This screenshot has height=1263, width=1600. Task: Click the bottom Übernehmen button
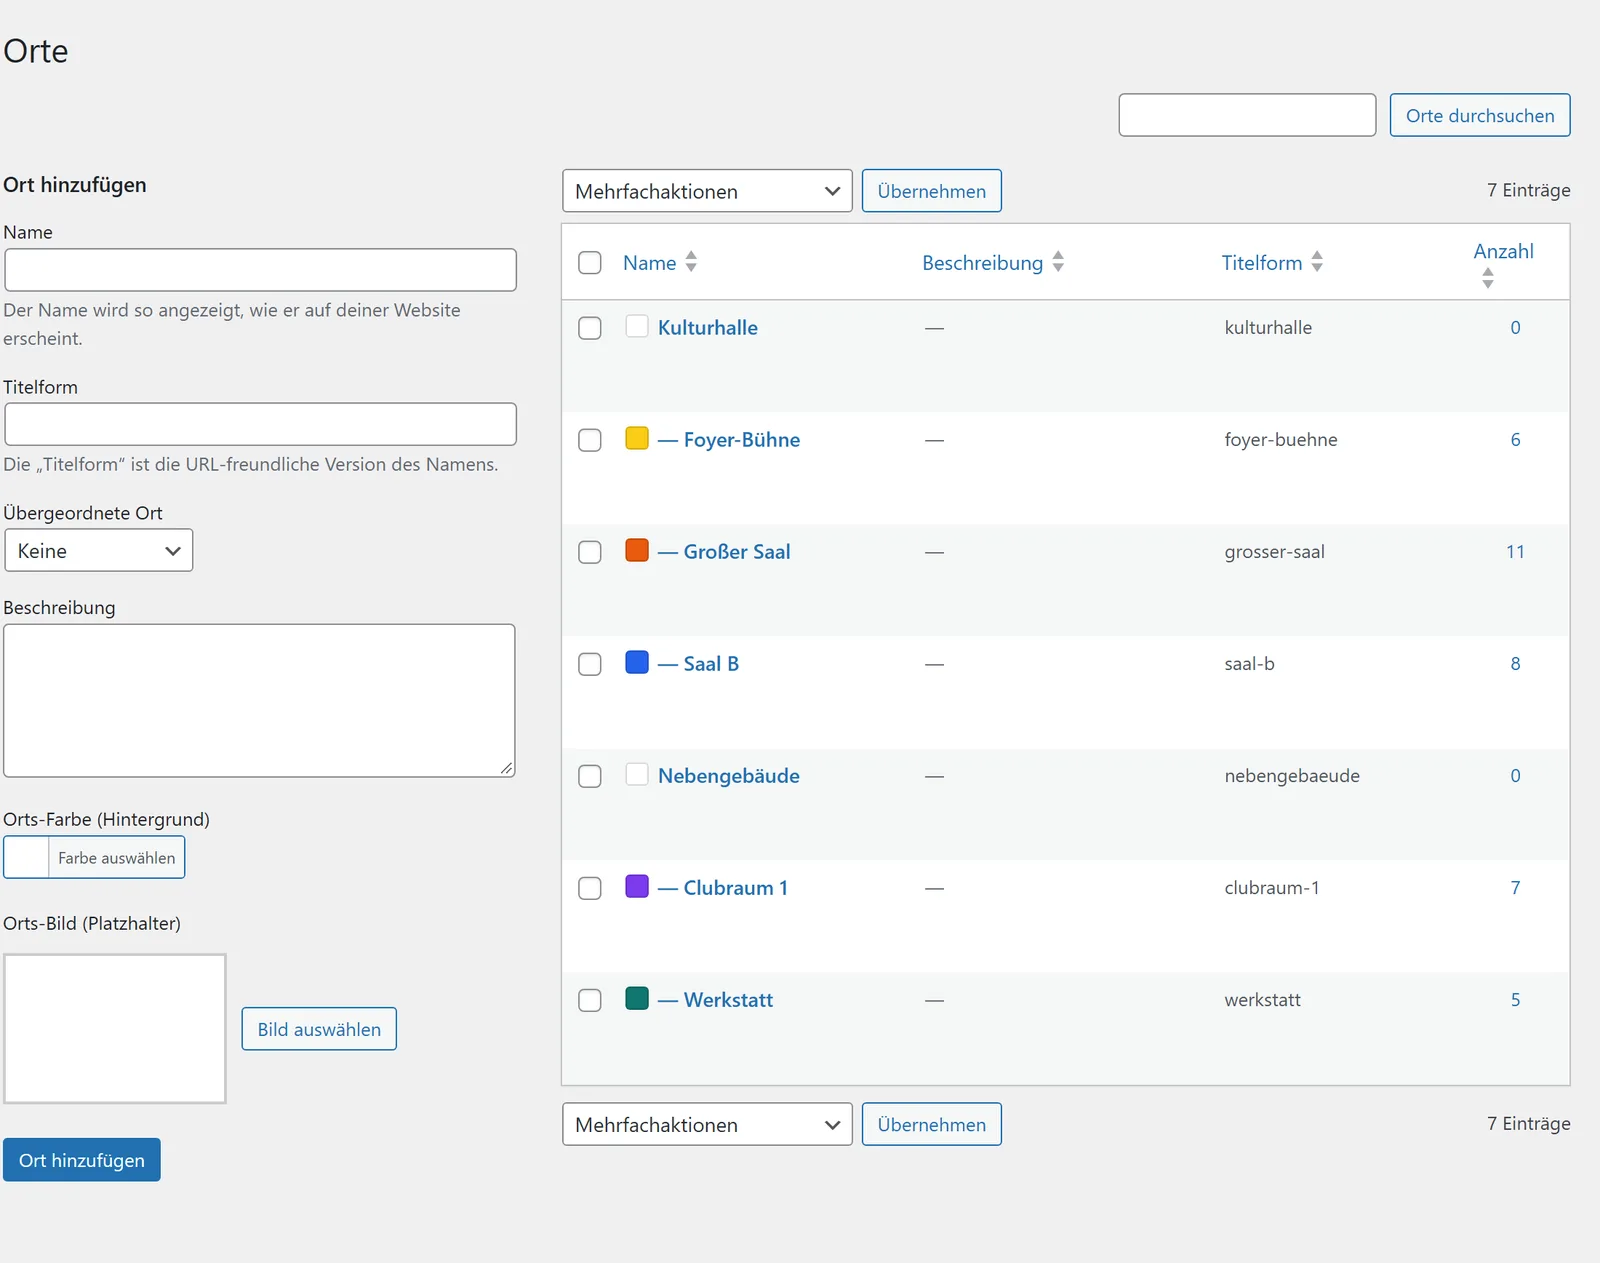[932, 1125]
